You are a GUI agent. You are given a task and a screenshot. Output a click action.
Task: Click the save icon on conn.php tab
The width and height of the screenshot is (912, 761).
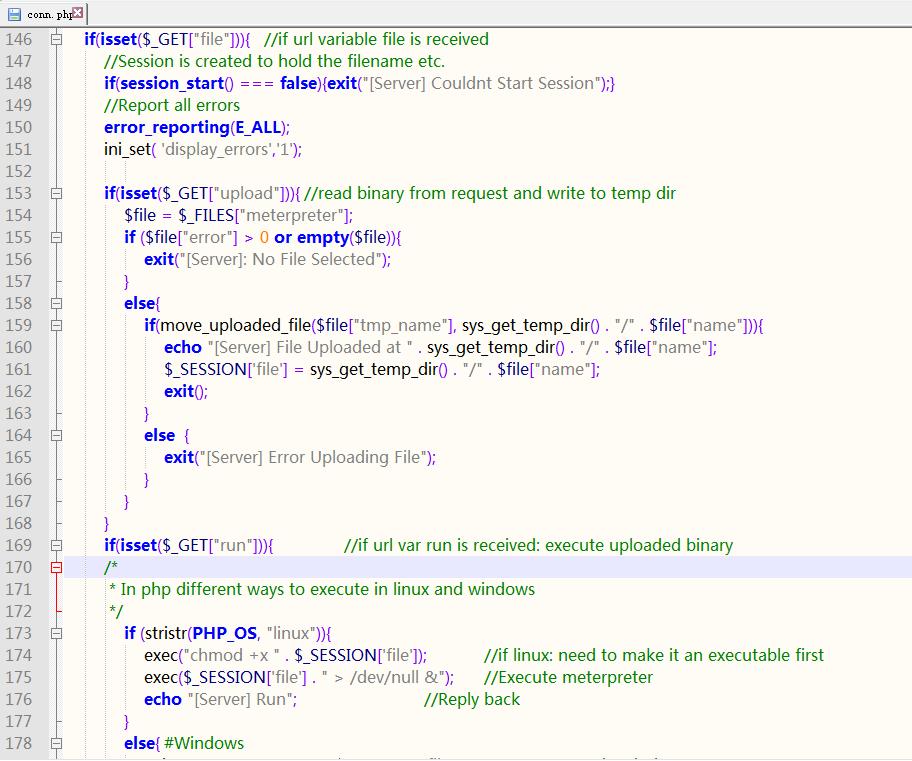(14, 14)
